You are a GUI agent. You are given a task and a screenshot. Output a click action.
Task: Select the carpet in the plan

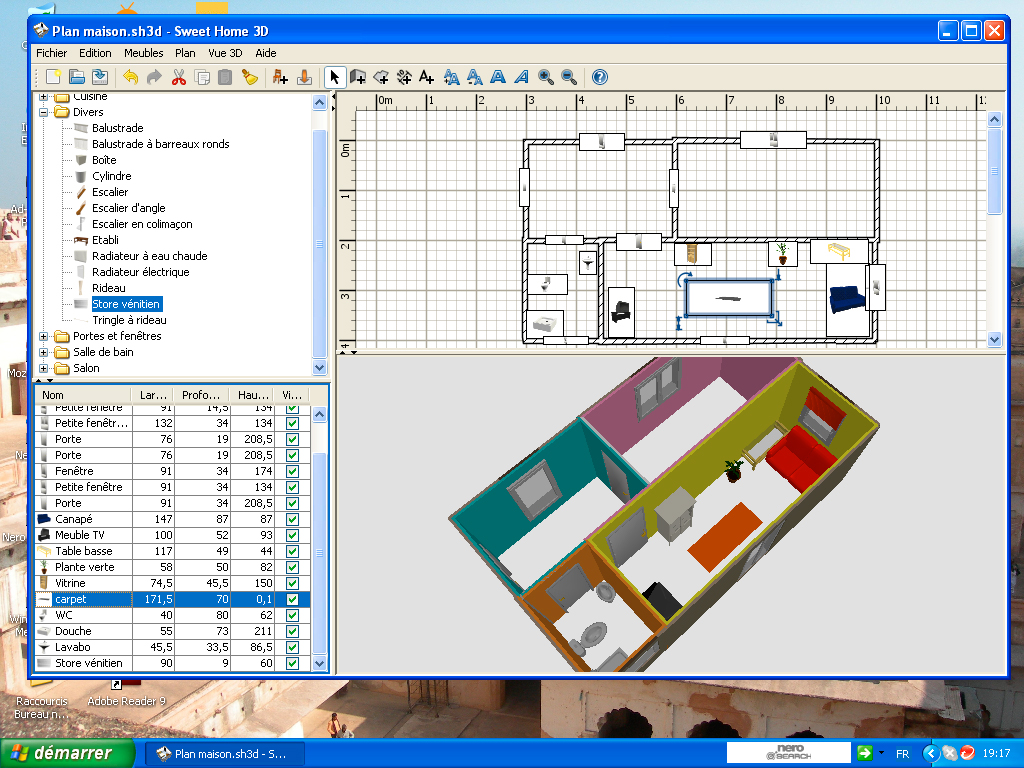(x=728, y=298)
